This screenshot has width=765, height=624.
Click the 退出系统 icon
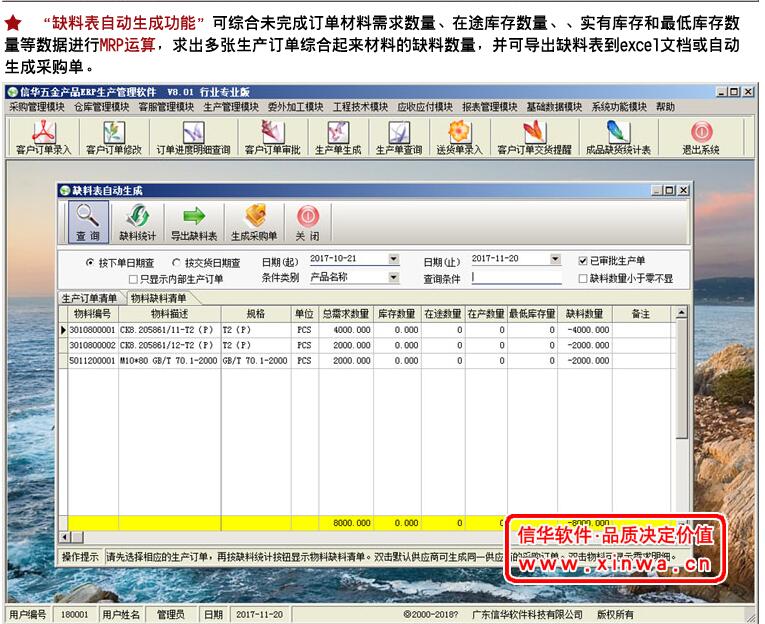(x=701, y=136)
